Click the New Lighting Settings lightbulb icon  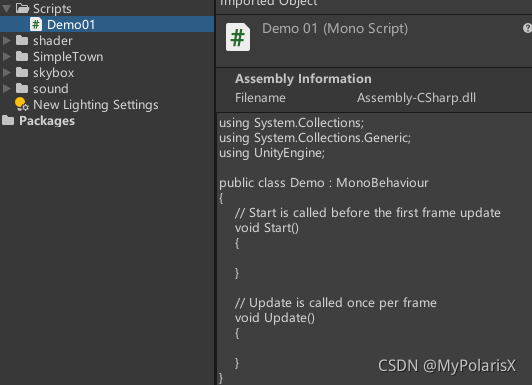[22, 104]
